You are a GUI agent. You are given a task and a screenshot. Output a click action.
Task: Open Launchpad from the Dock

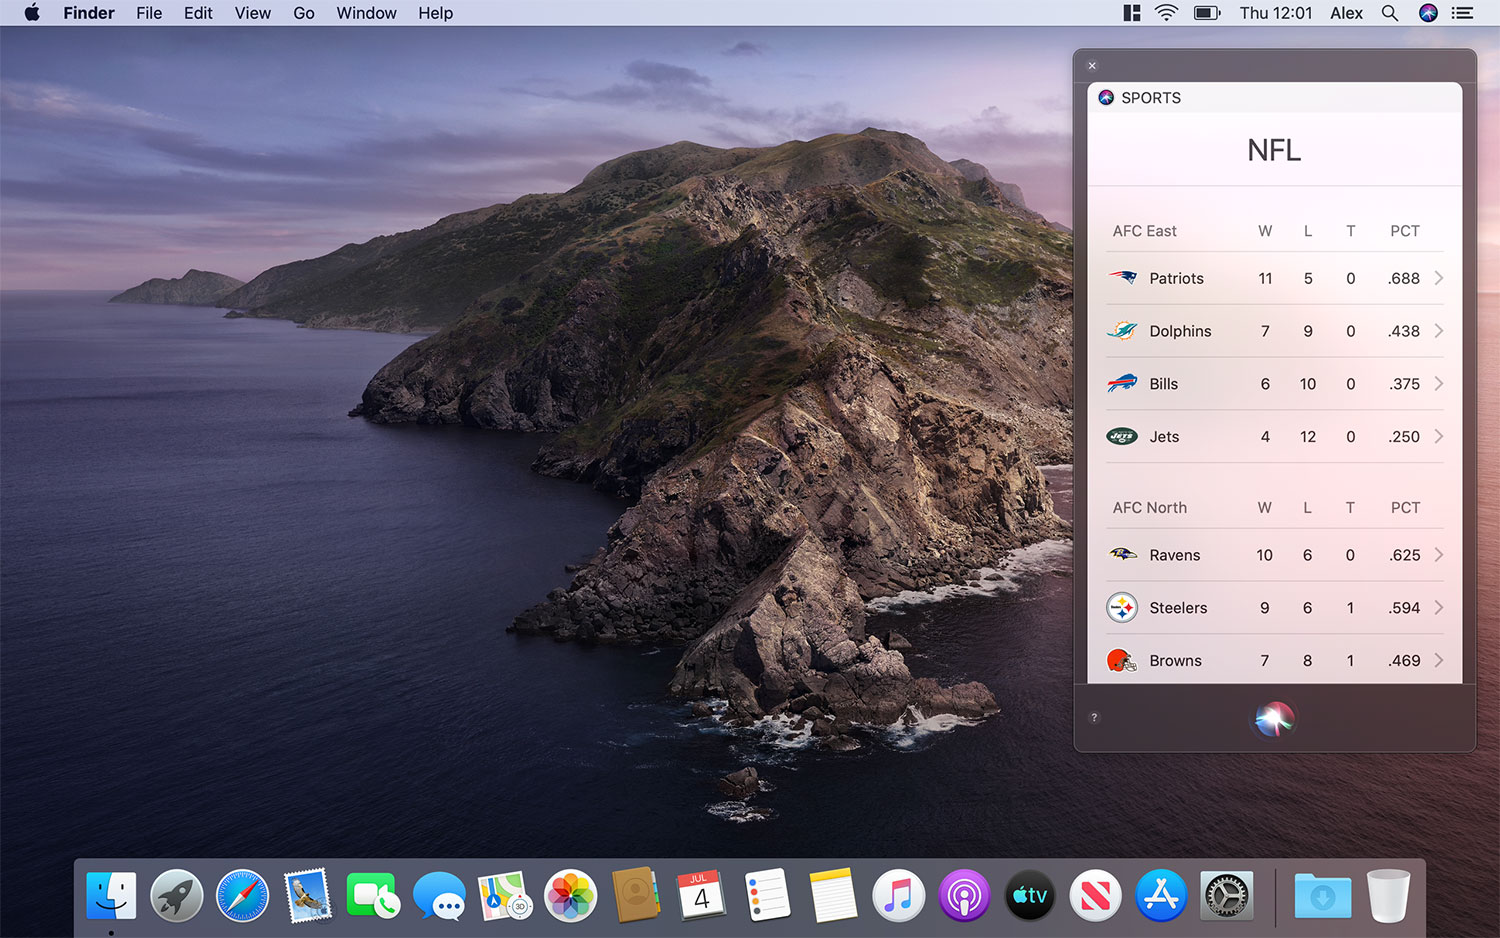point(176,895)
